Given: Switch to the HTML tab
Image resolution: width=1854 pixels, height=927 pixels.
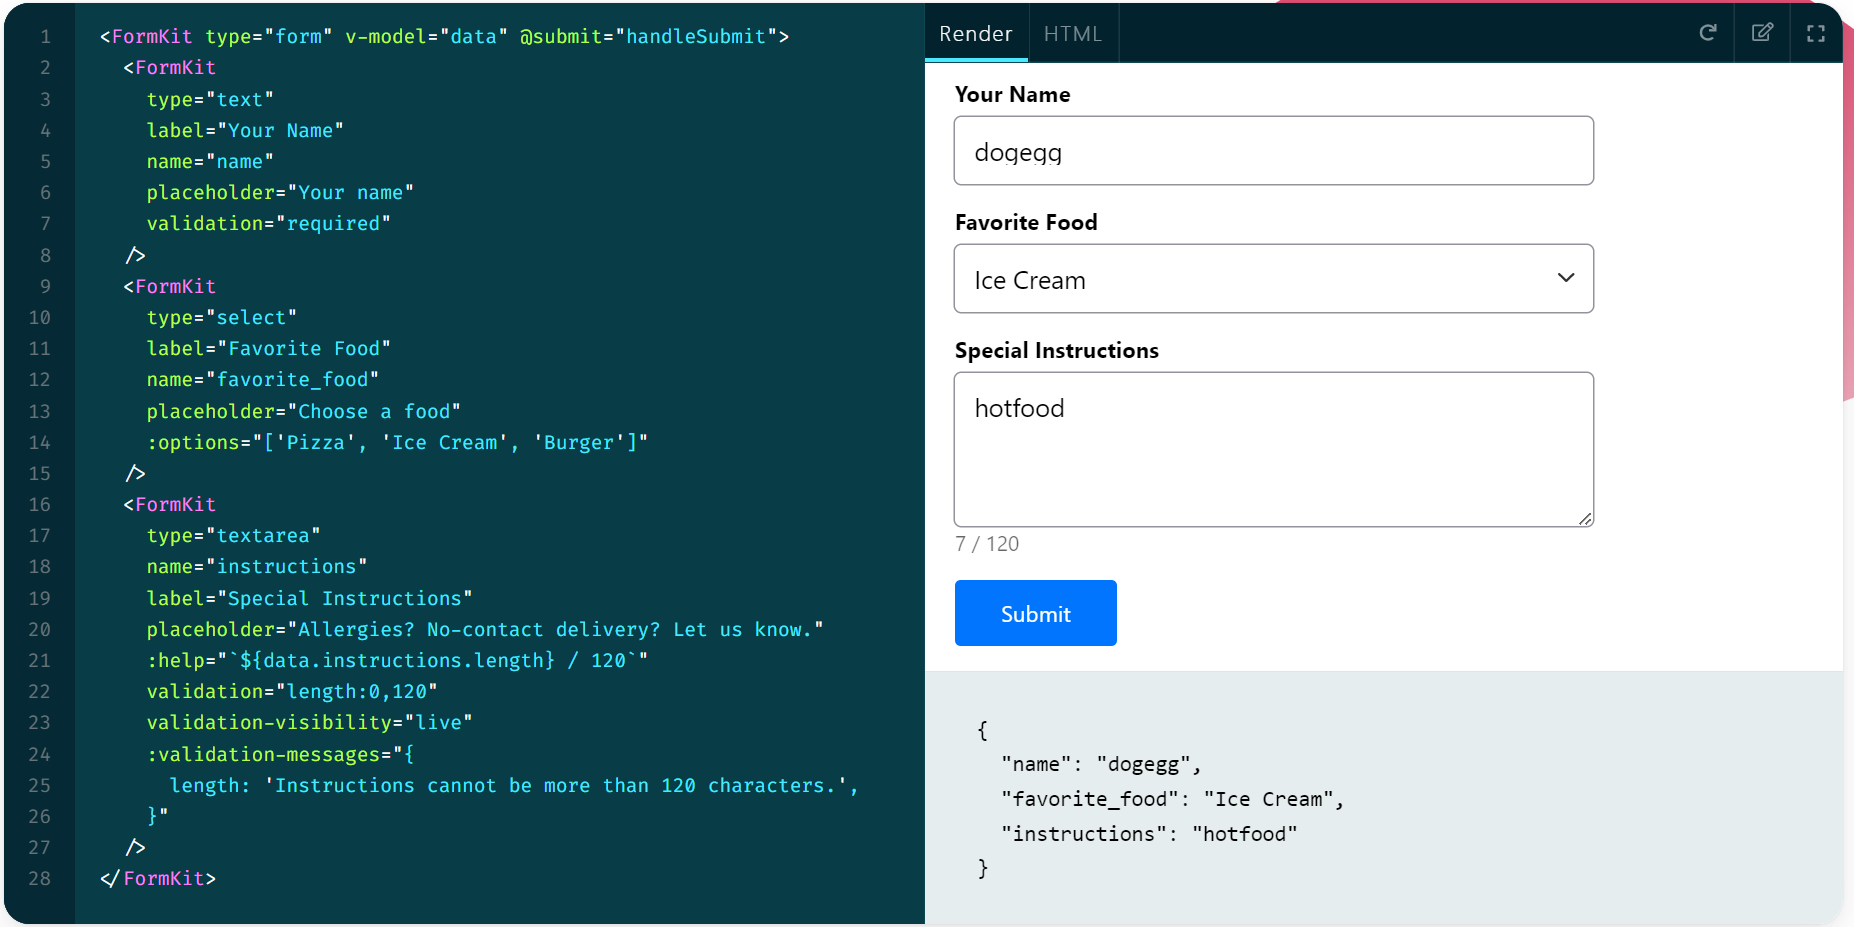Looking at the screenshot, I should pyautogui.click(x=1072, y=34).
